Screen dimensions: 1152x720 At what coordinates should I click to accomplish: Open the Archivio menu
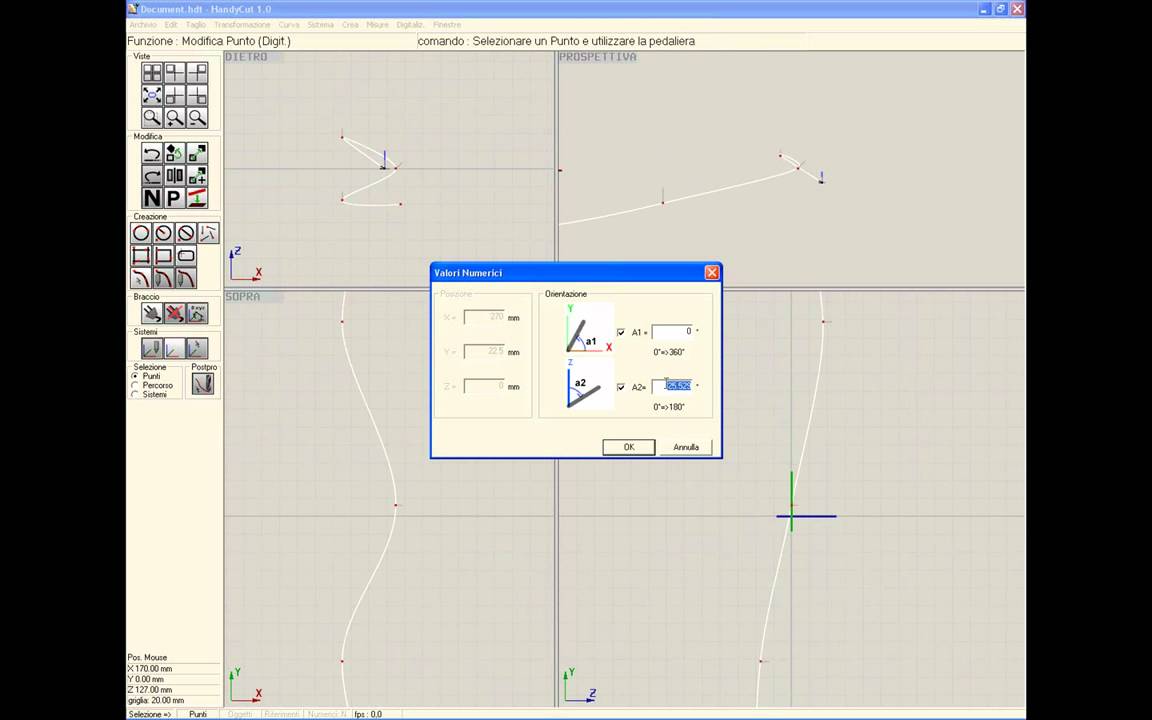[143, 25]
